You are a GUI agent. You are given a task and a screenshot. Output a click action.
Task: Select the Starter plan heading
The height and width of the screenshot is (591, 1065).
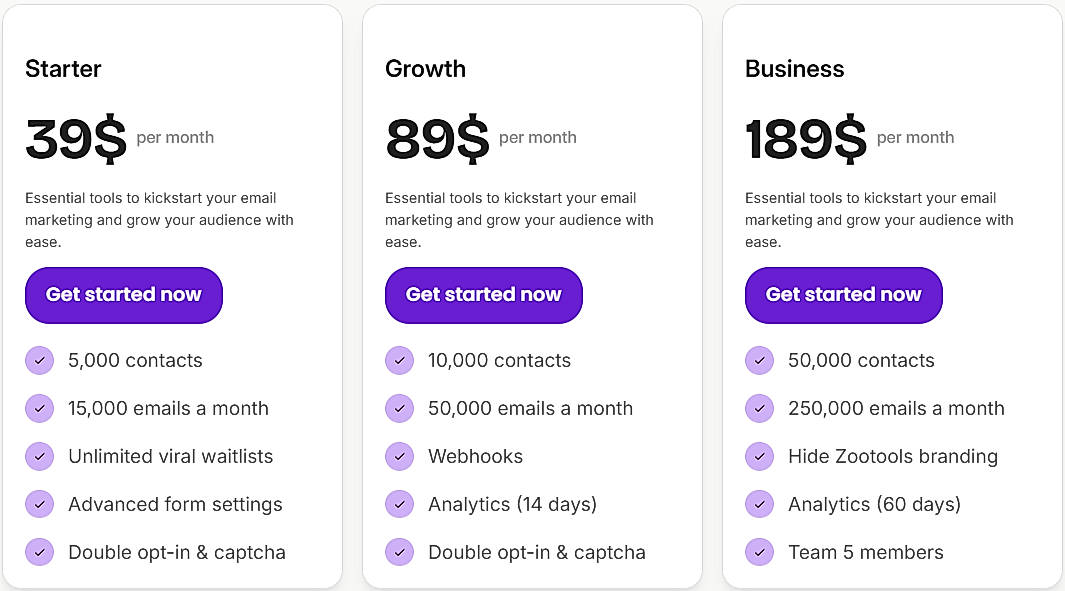(63, 69)
